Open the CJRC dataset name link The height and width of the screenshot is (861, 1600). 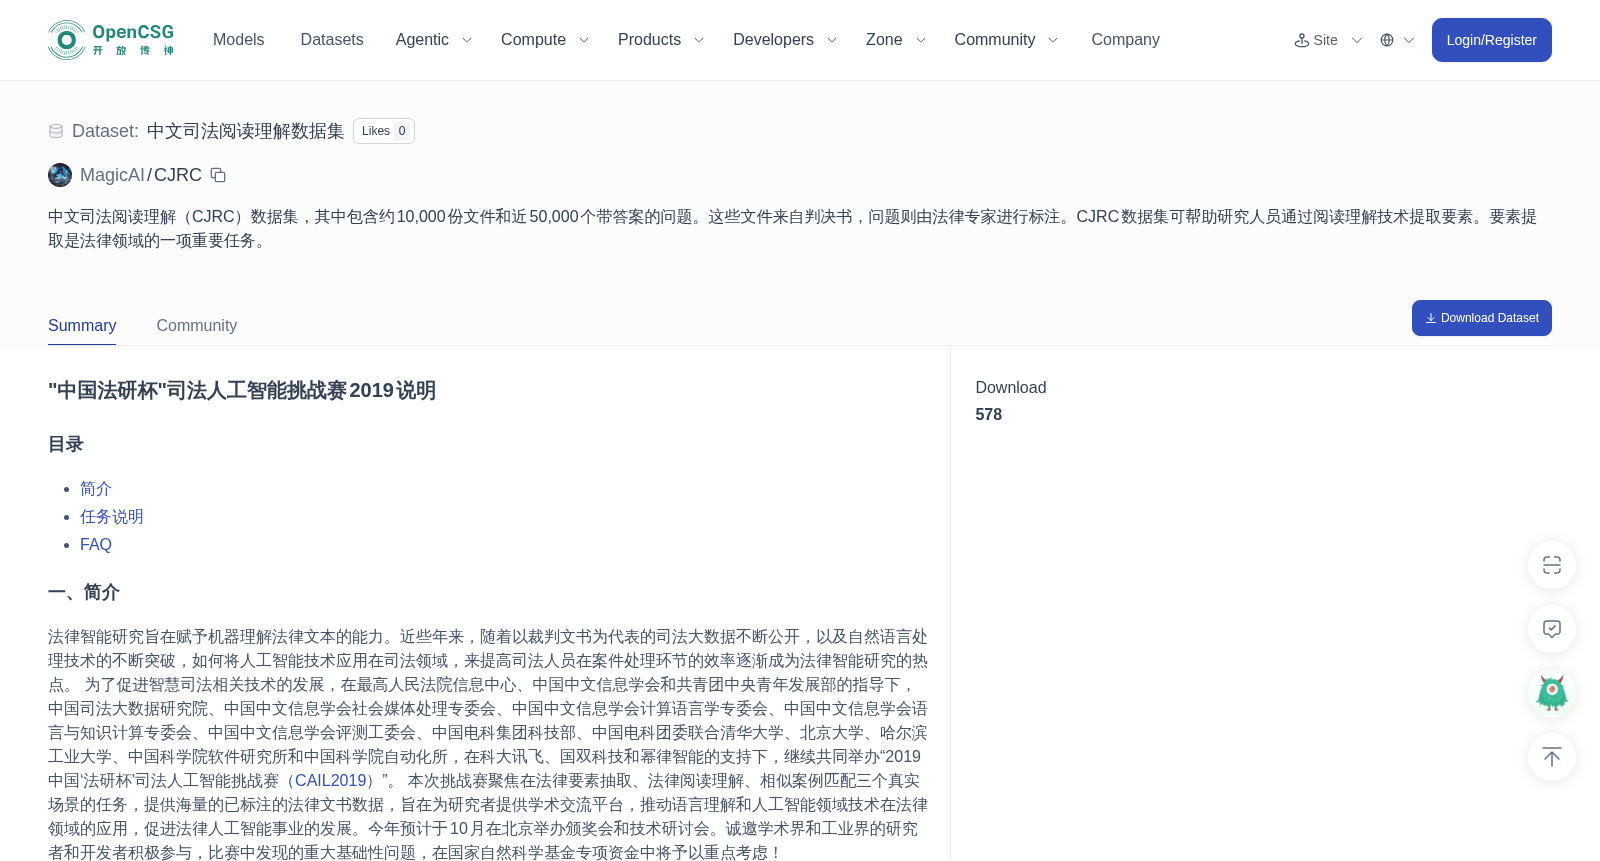coord(178,175)
